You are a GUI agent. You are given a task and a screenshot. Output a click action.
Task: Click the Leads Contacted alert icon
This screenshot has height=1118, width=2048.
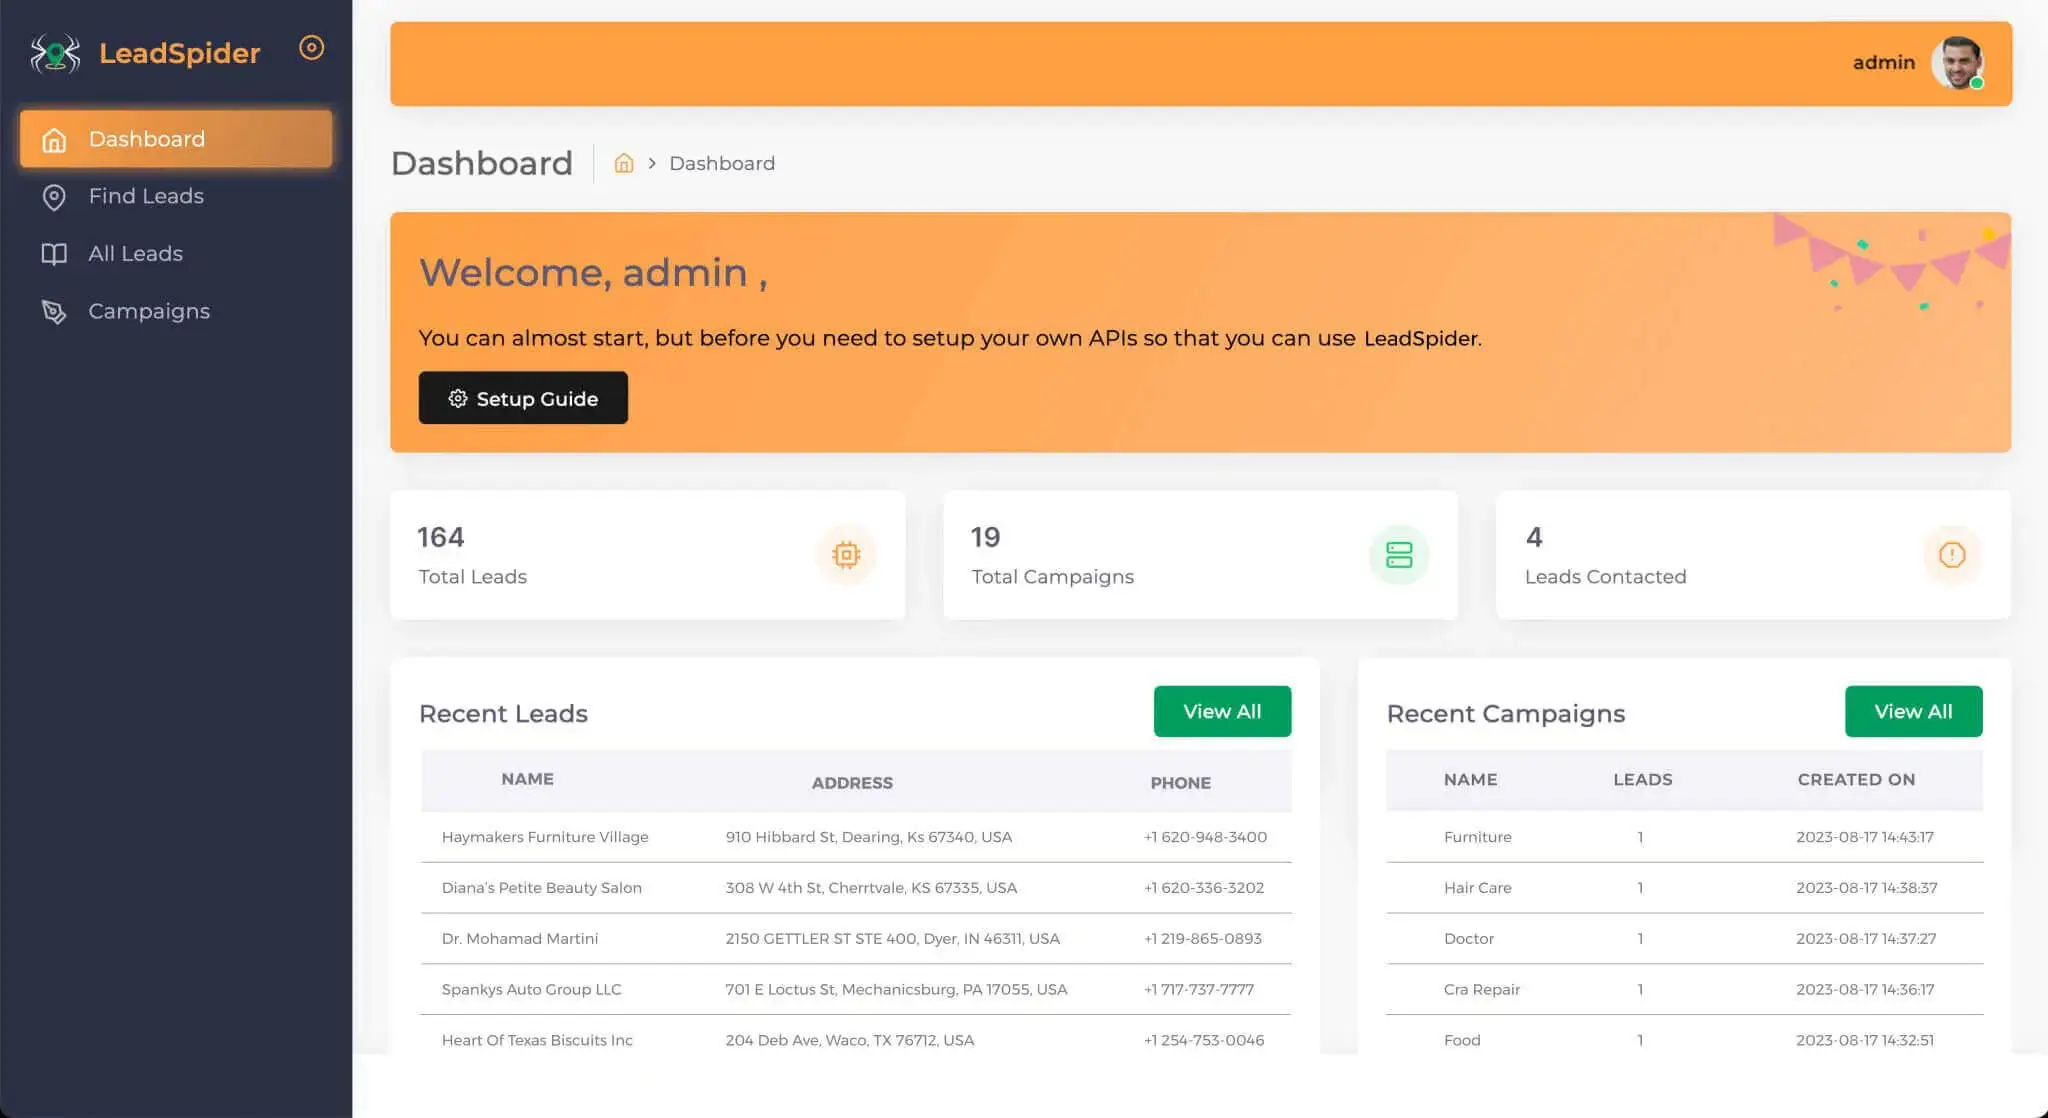pyautogui.click(x=1951, y=555)
